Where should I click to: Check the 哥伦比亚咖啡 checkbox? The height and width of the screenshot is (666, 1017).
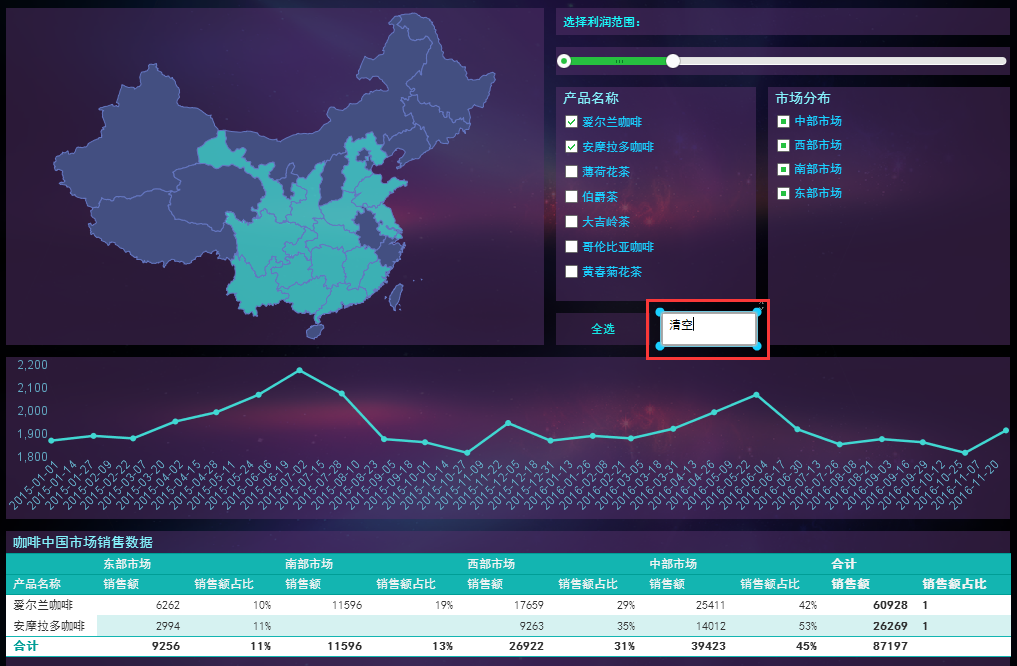pos(571,246)
